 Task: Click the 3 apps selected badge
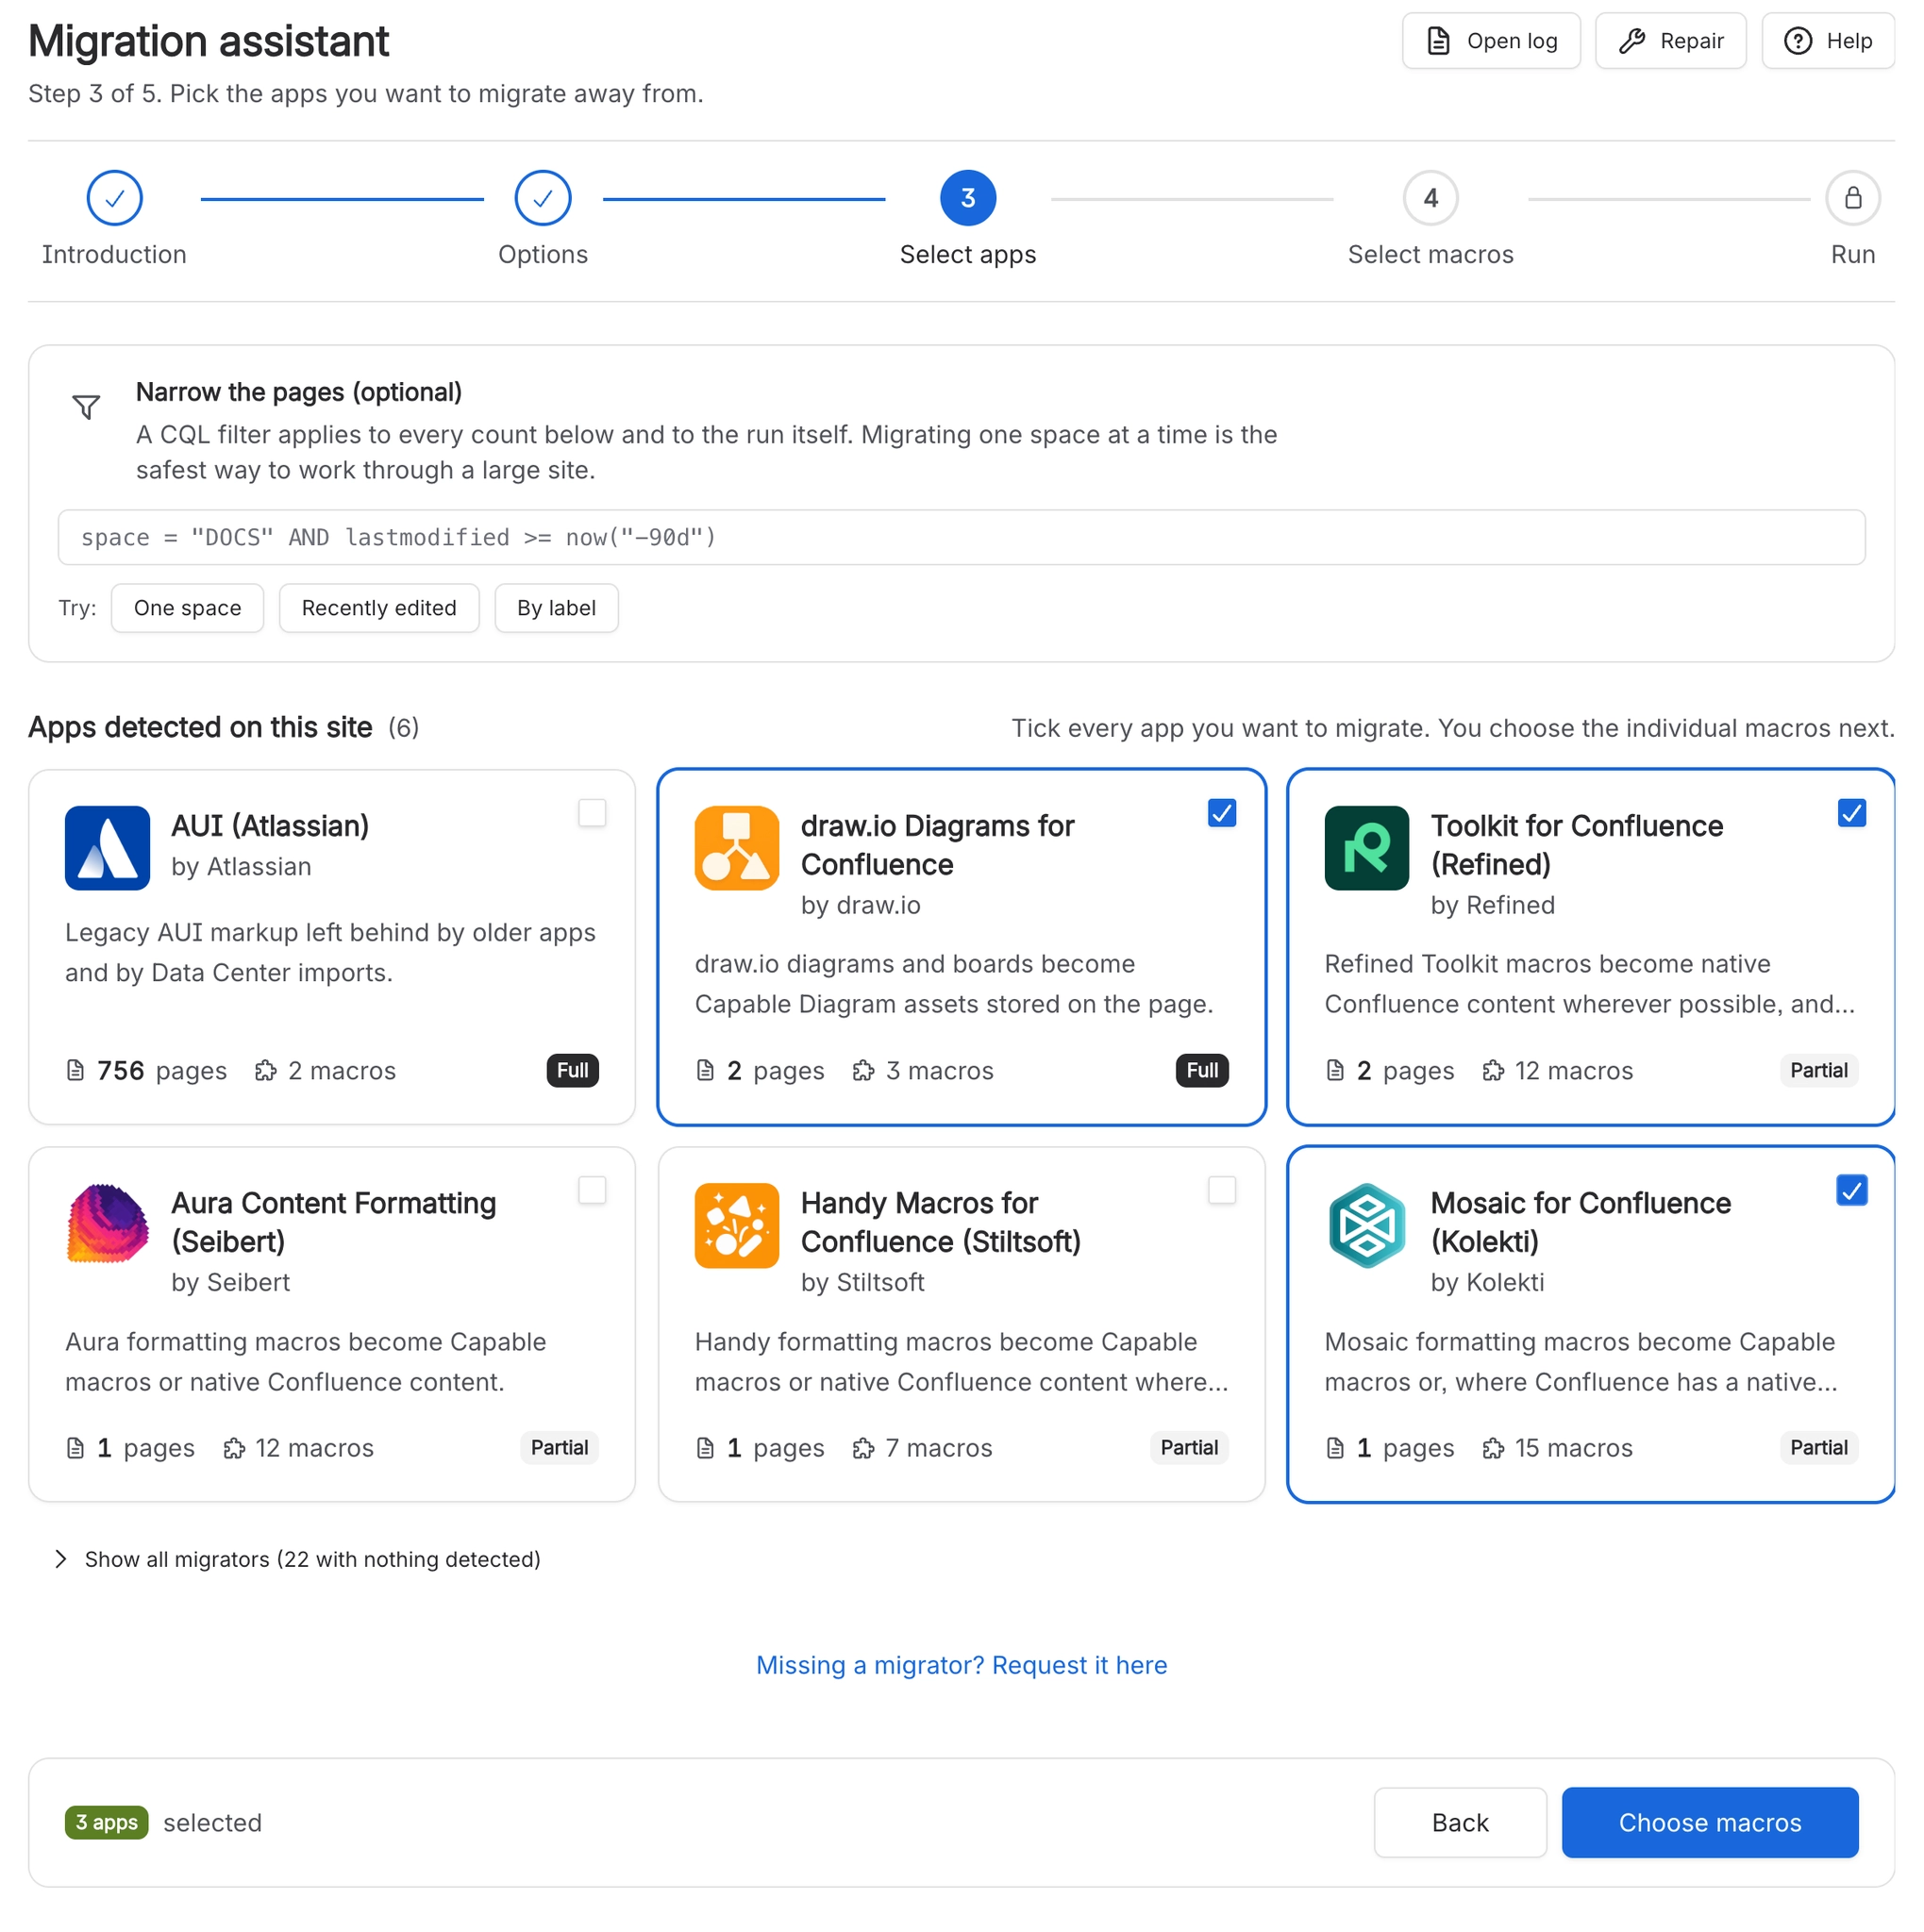[x=106, y=1823]
